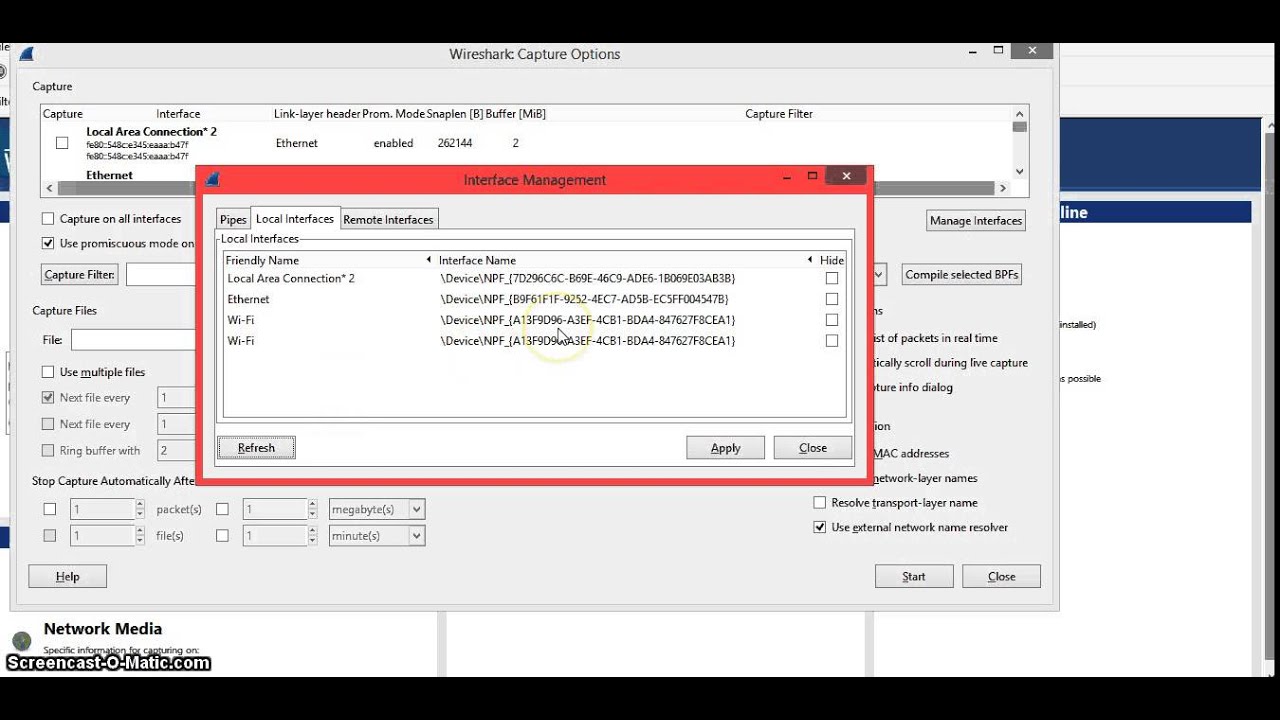Click Manage Interfaces button in Capture Options
Screen dimensions: 1280x720
[976, 221]
